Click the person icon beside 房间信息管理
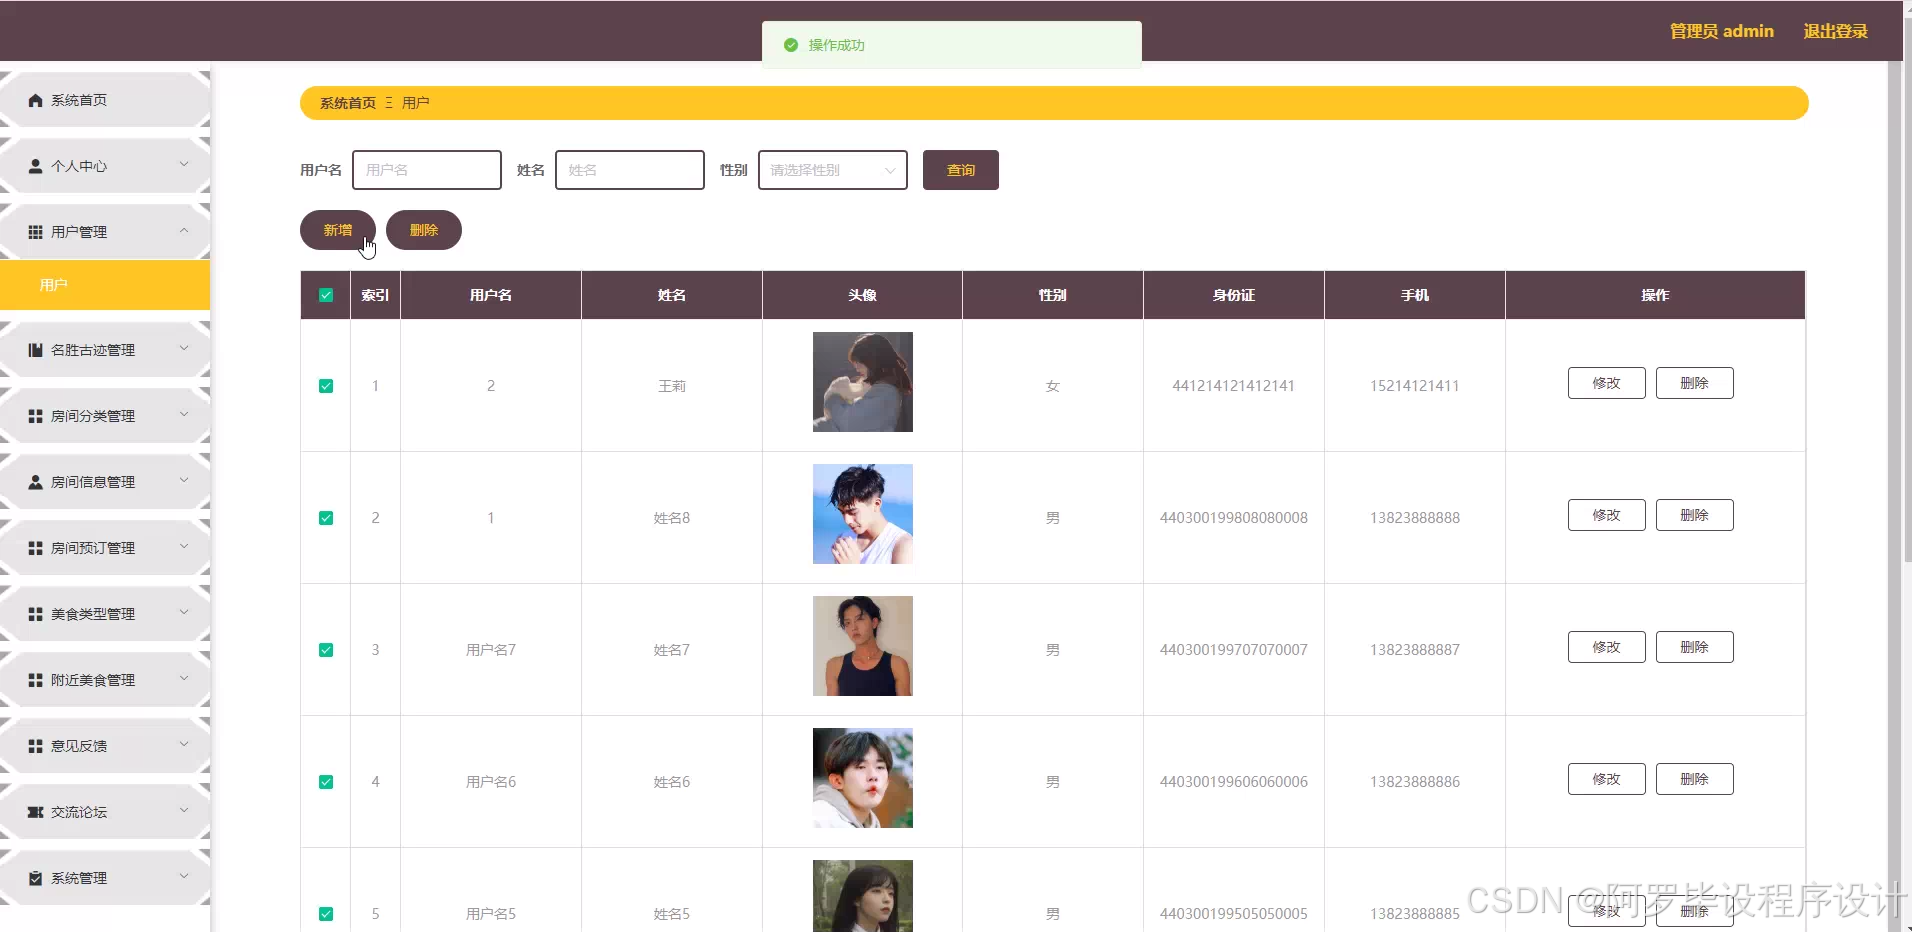 pos(36,482)
